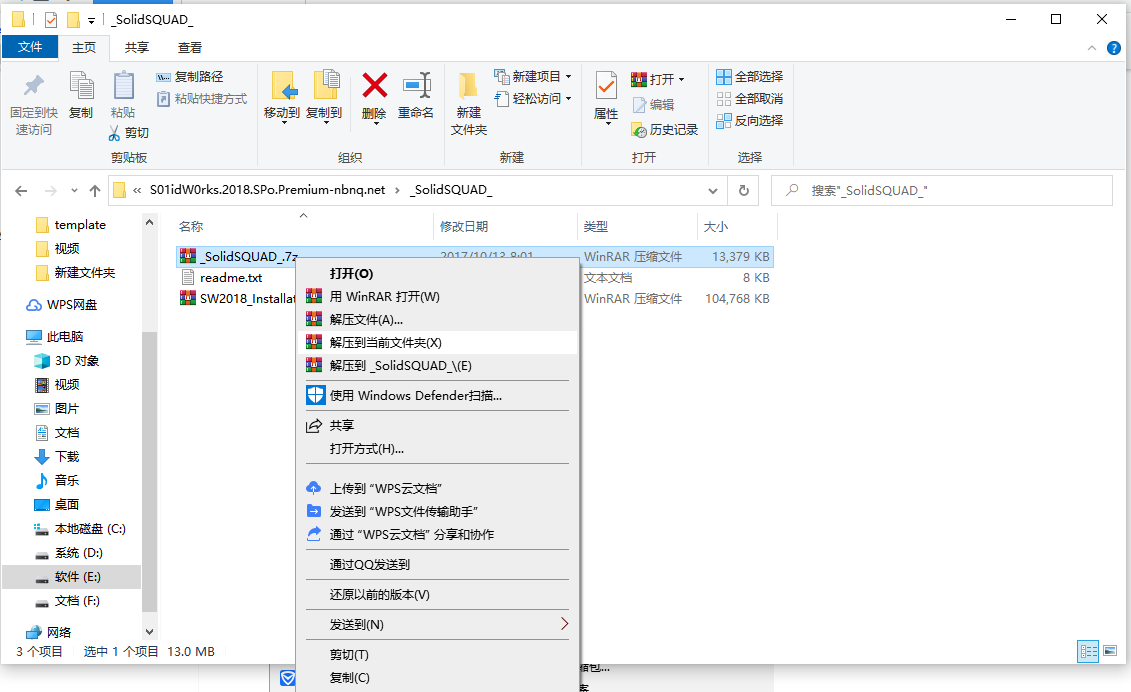
Task: Select readme.txt file
Action: pyautogui.click(x=231, y=278)
